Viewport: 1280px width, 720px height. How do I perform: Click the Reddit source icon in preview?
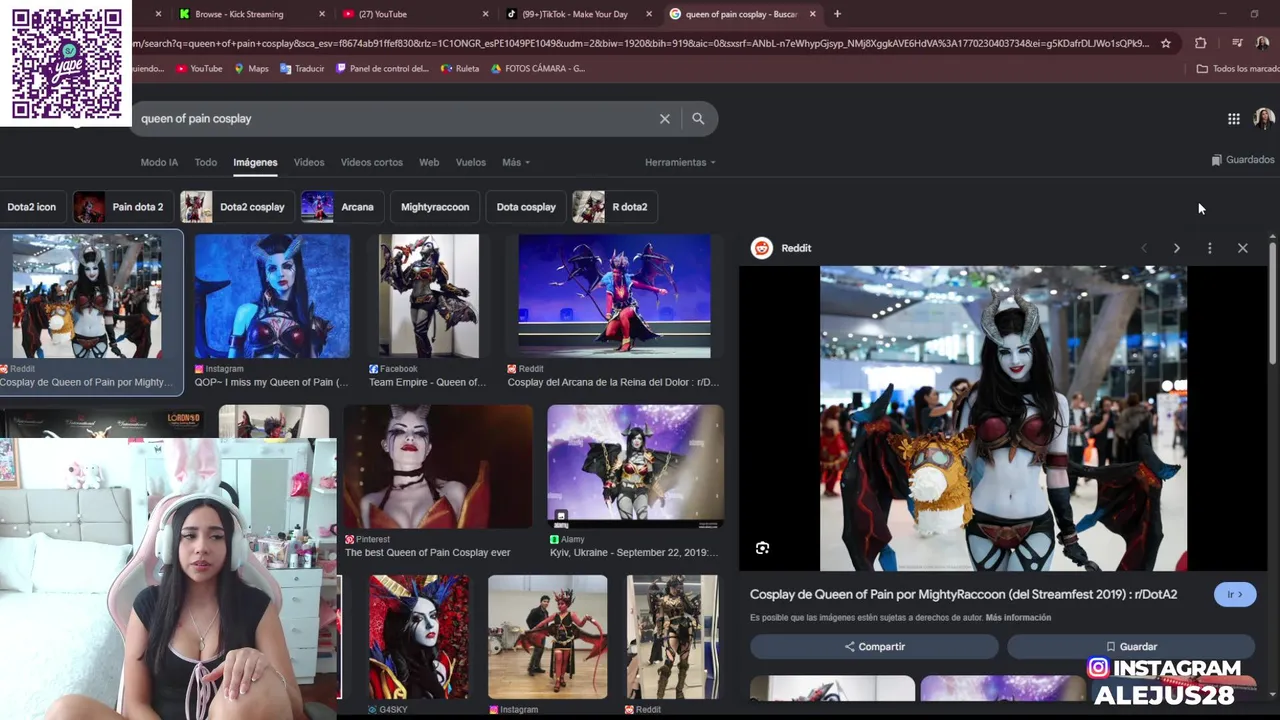click(x=762, y=248)
